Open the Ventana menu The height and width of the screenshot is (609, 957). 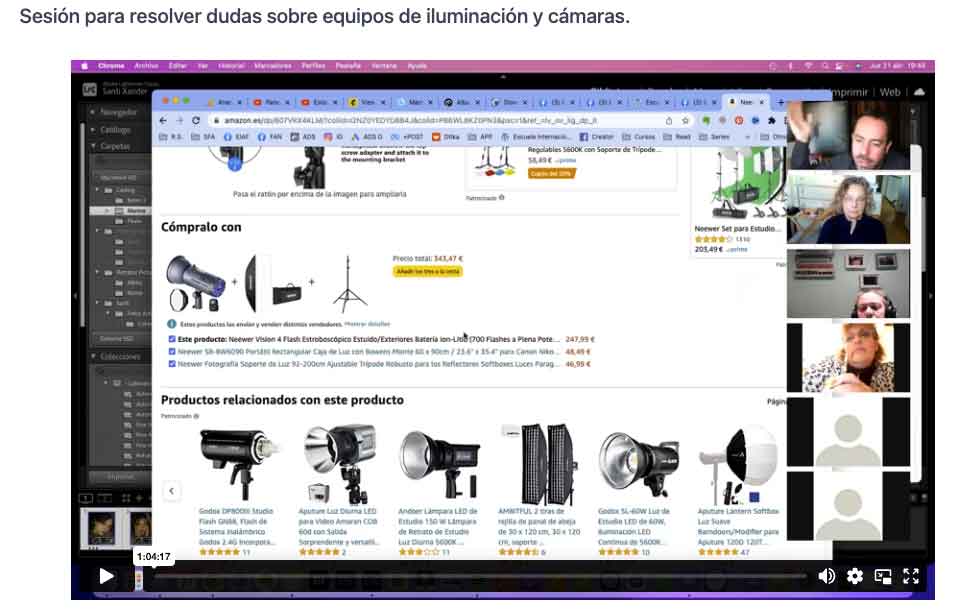(x=384, y=66)
